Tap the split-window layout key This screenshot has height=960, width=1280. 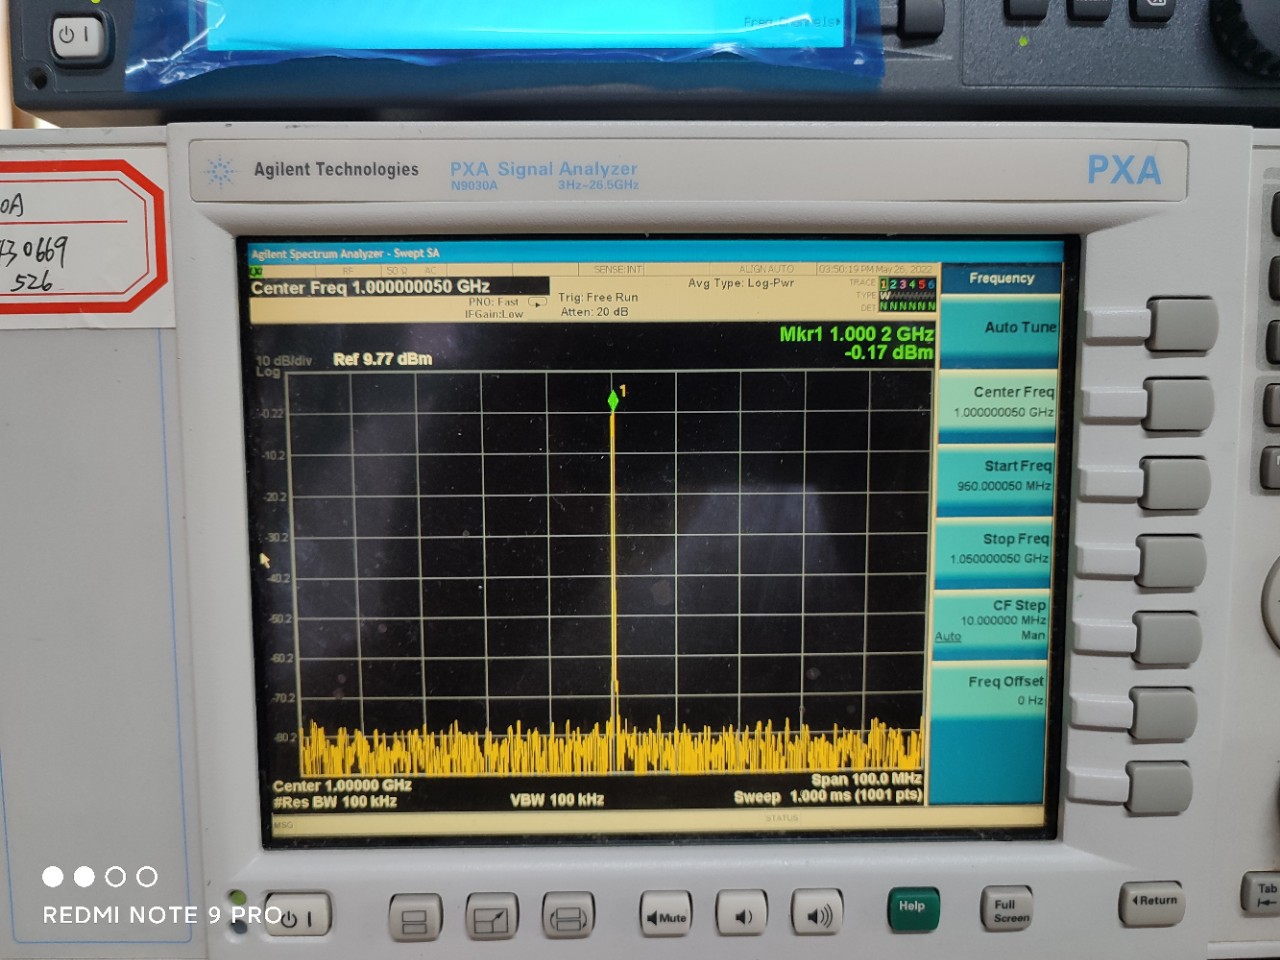pyautogui.click(x=414, y=917)
